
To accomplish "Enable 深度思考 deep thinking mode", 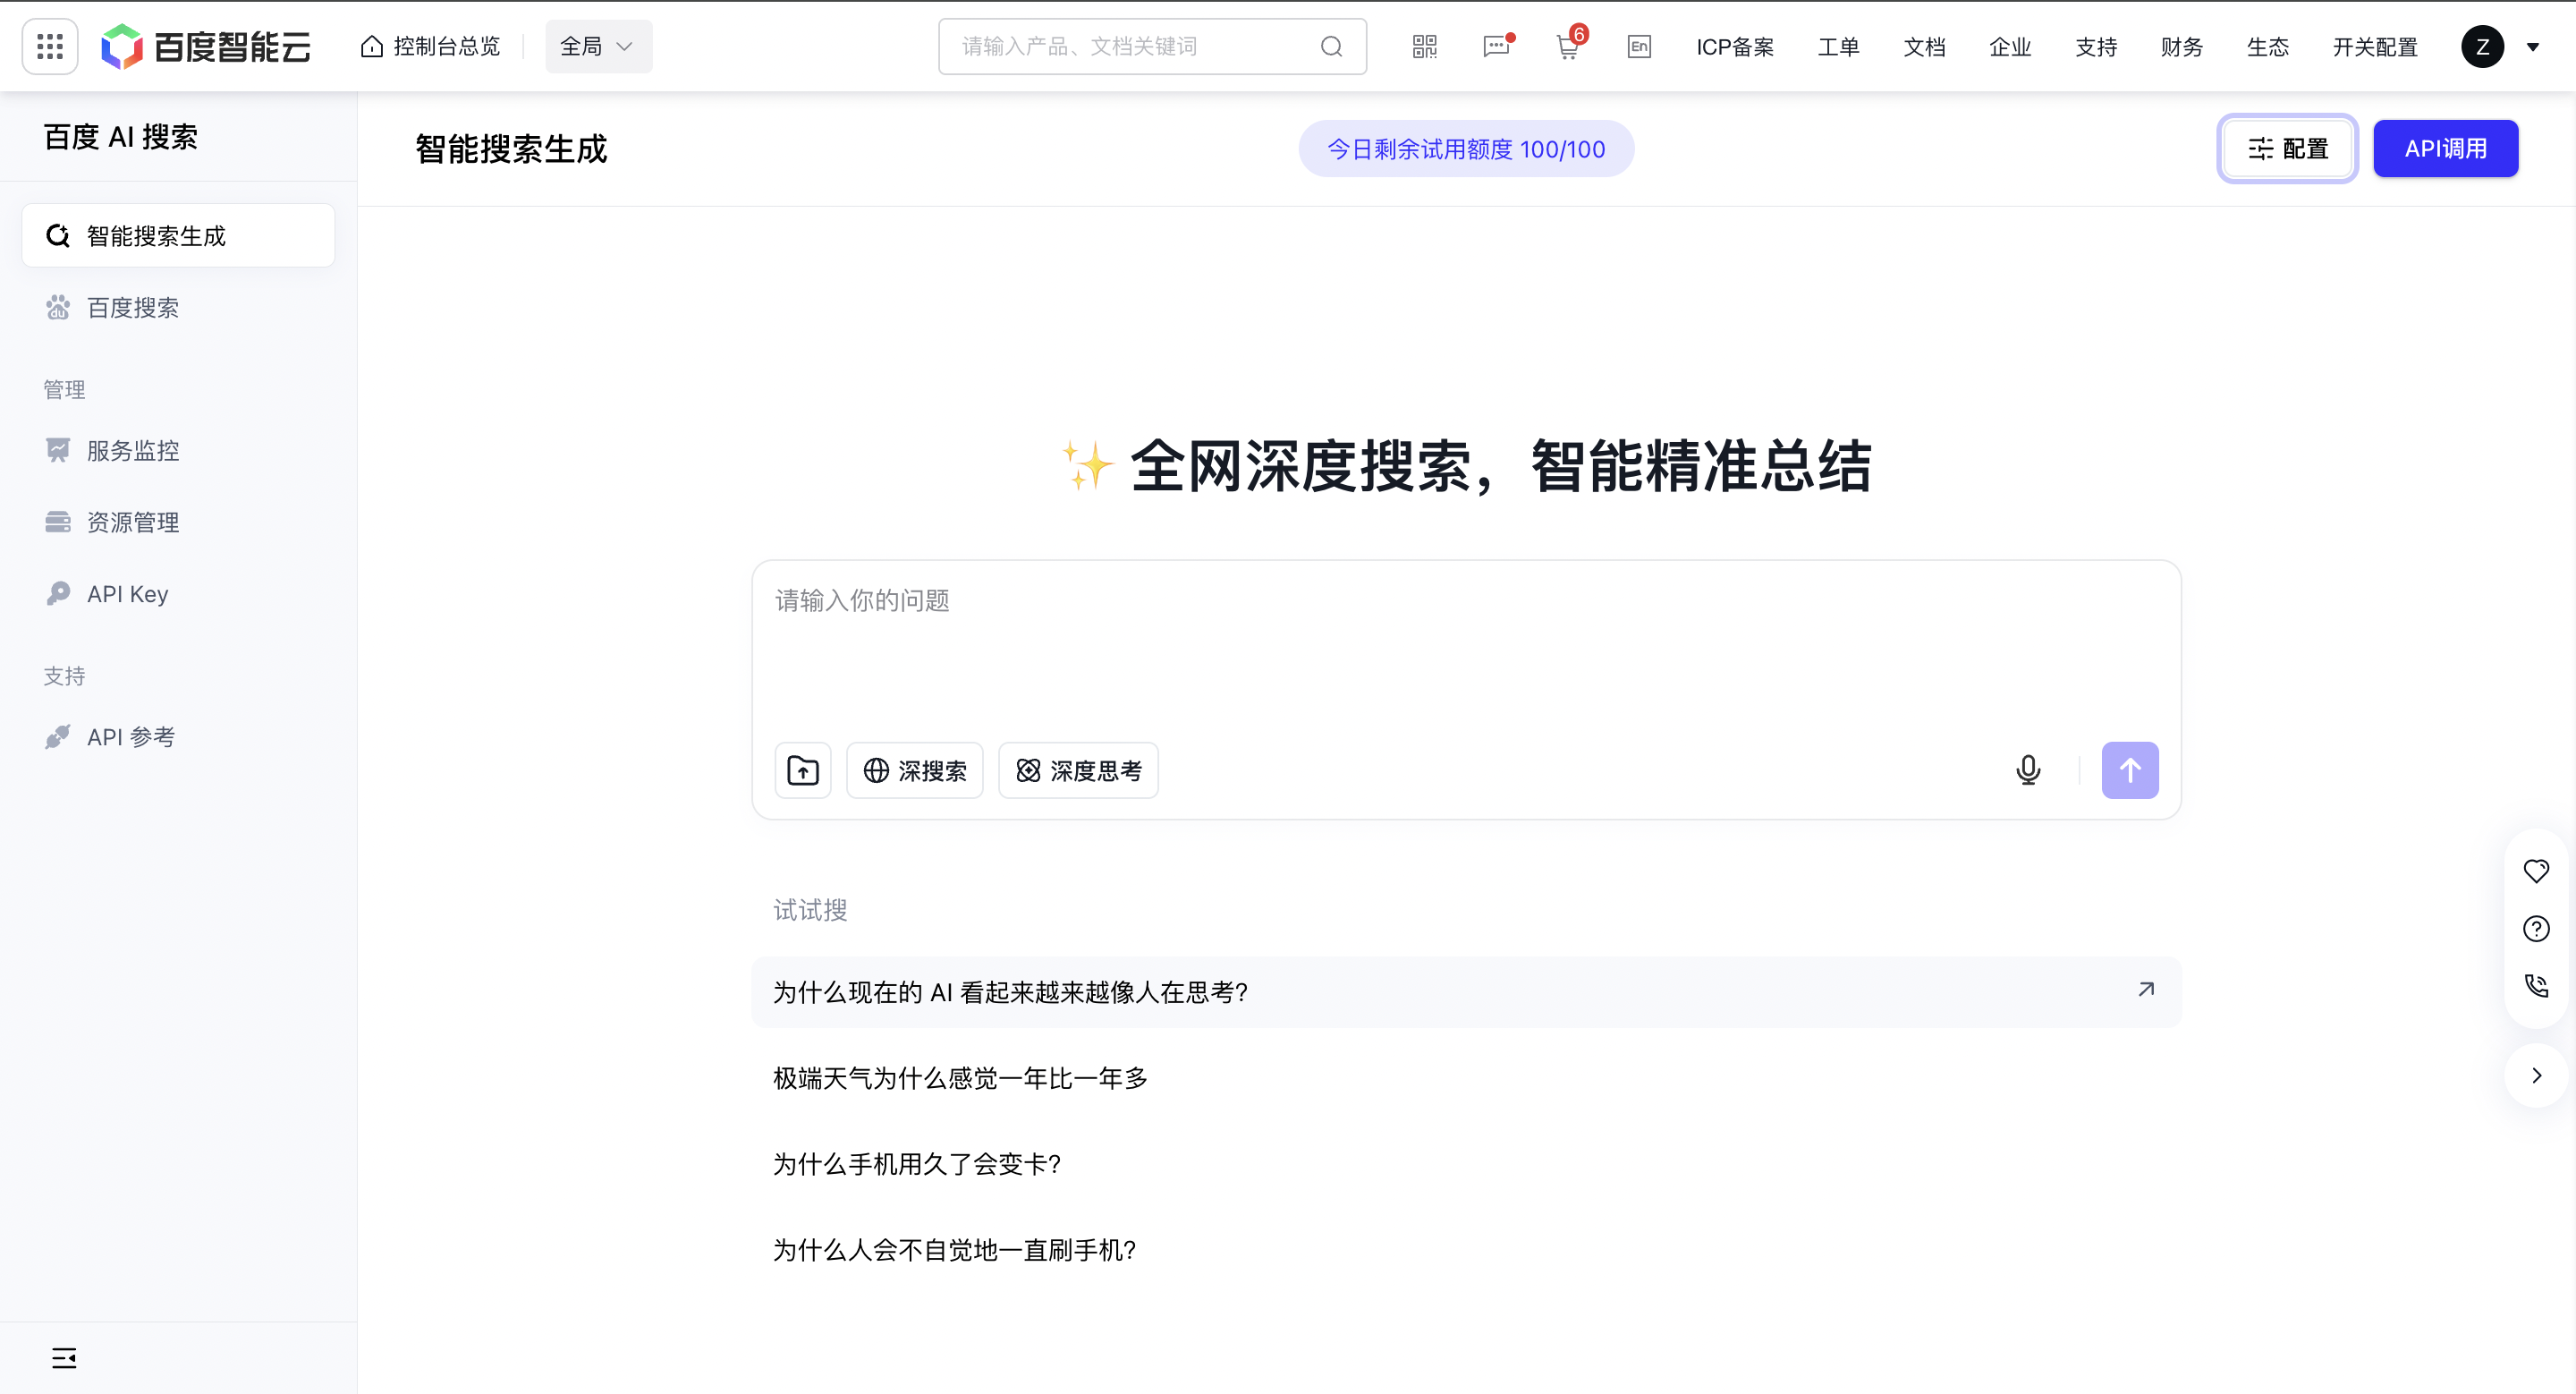I will pos(1078,770).
